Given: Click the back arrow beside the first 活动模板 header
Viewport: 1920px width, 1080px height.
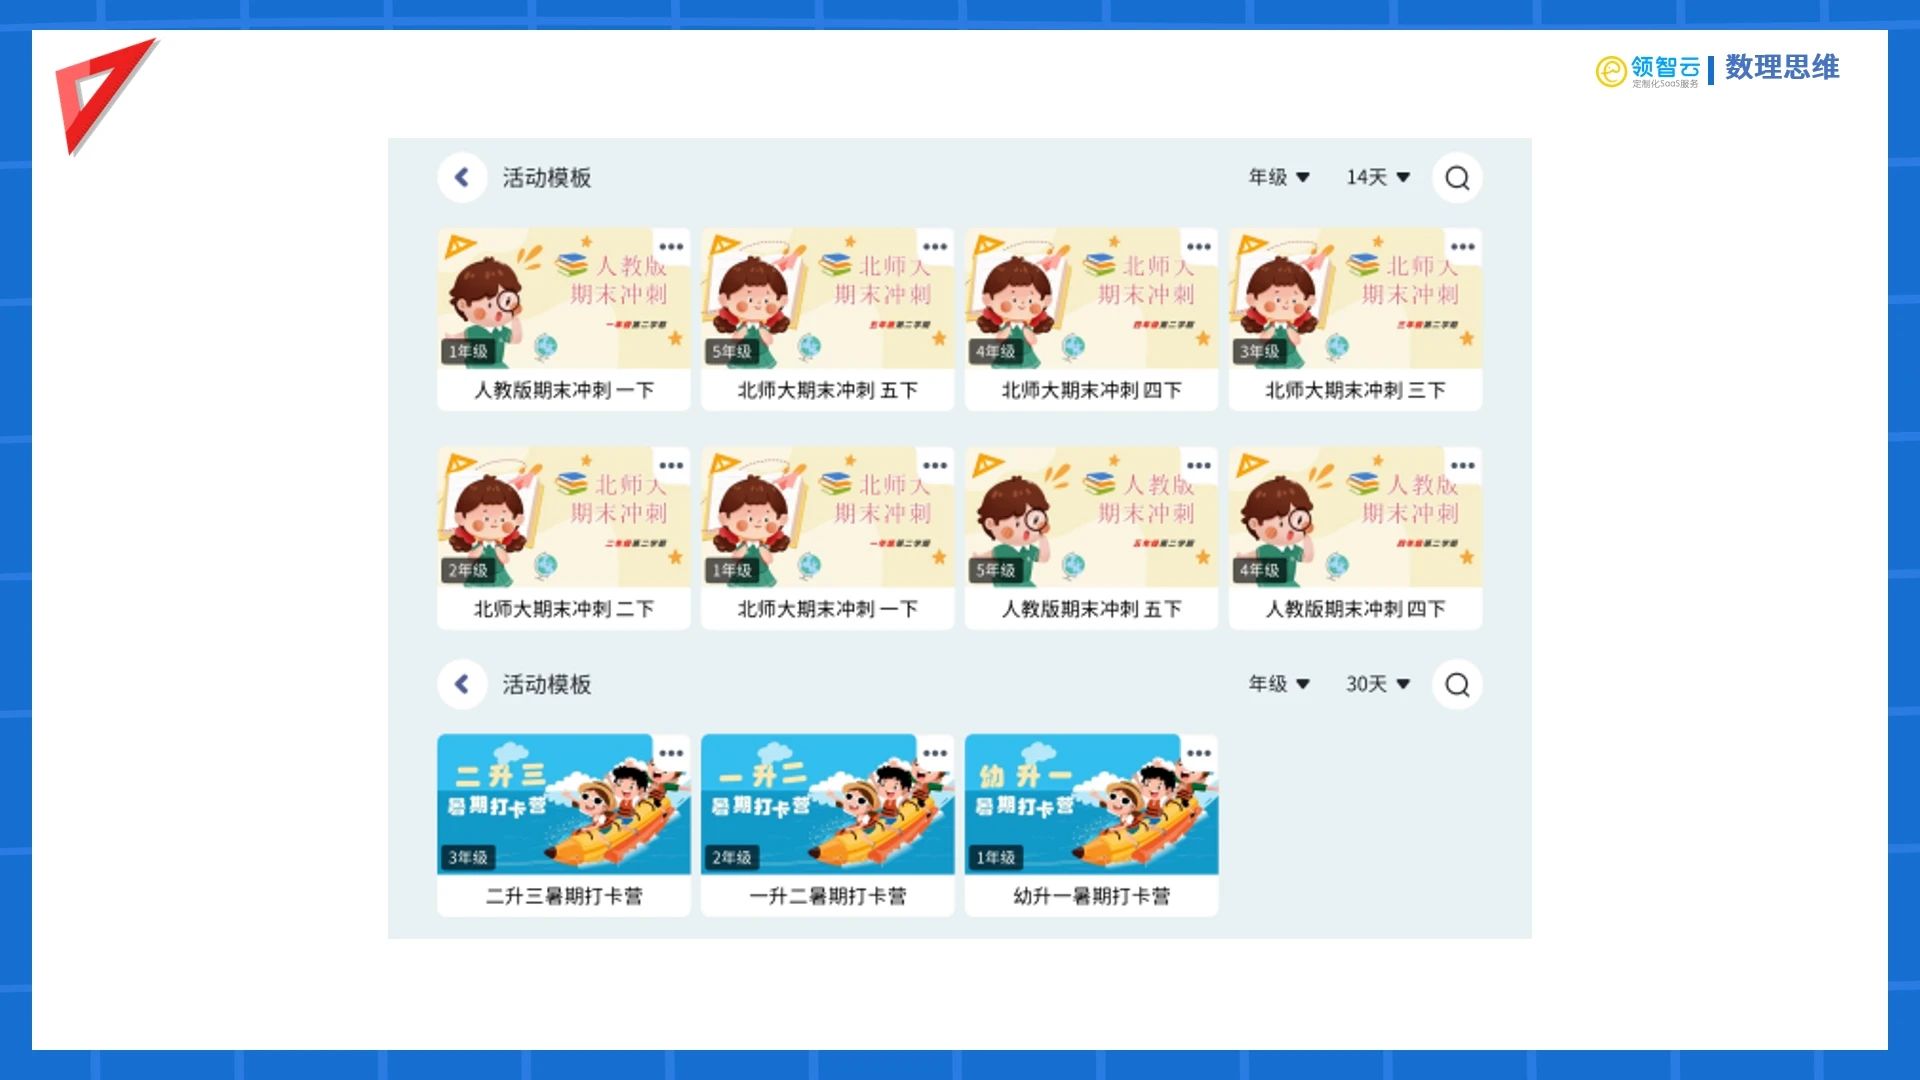Looking at the screenshot, I should point(462,176).
